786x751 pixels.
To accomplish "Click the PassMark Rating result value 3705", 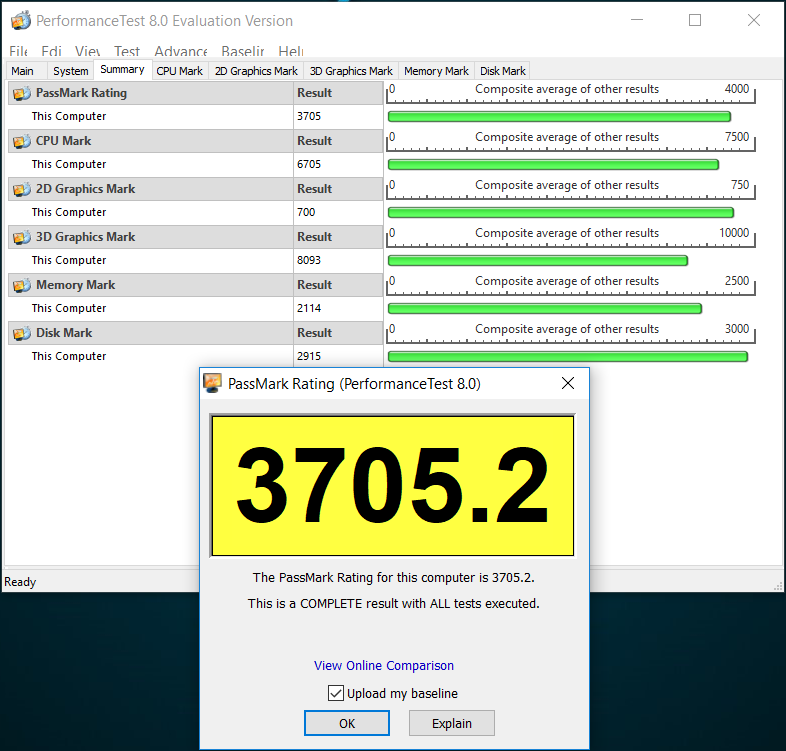I will click(309, 116).
